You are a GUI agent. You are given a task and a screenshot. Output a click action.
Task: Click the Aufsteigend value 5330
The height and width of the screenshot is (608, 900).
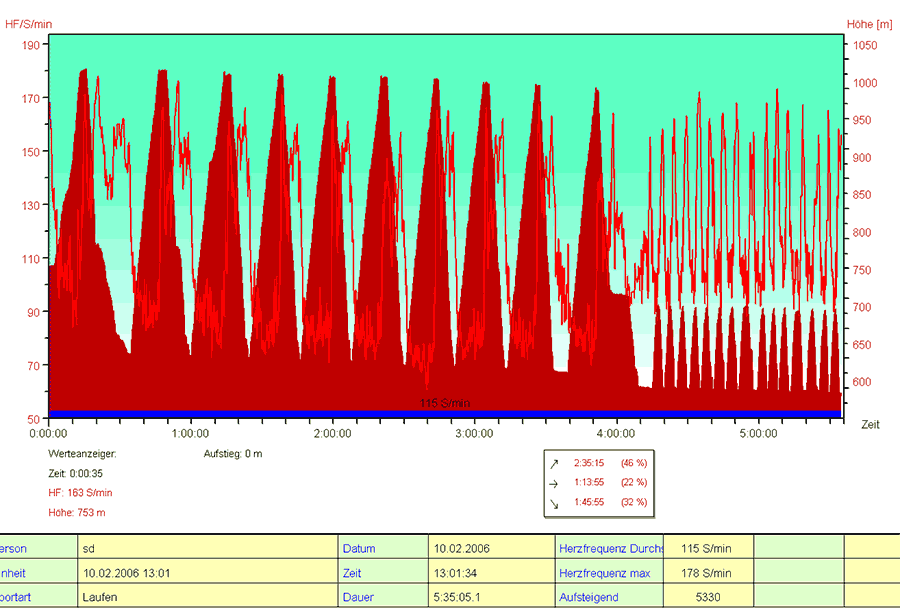(x=704, y=597)
